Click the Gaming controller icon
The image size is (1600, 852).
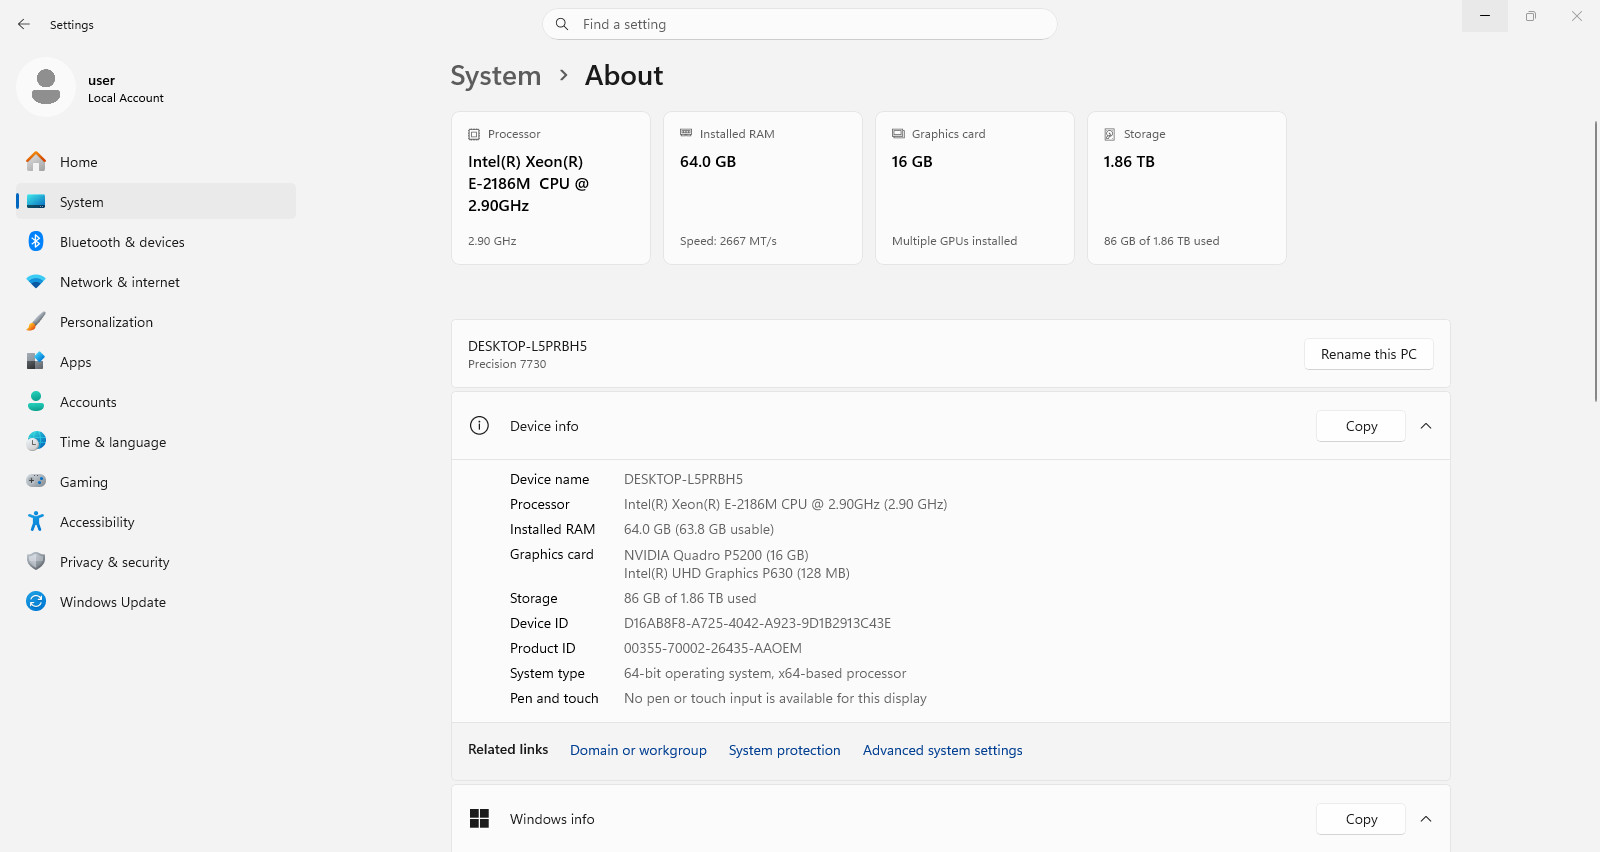point(36,481)
